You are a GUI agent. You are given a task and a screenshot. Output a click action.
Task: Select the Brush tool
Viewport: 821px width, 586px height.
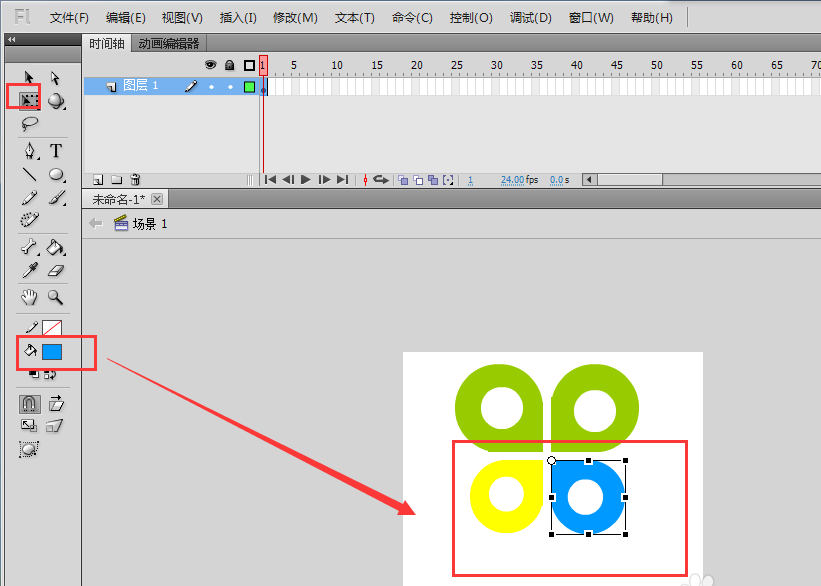click(56, 197)
